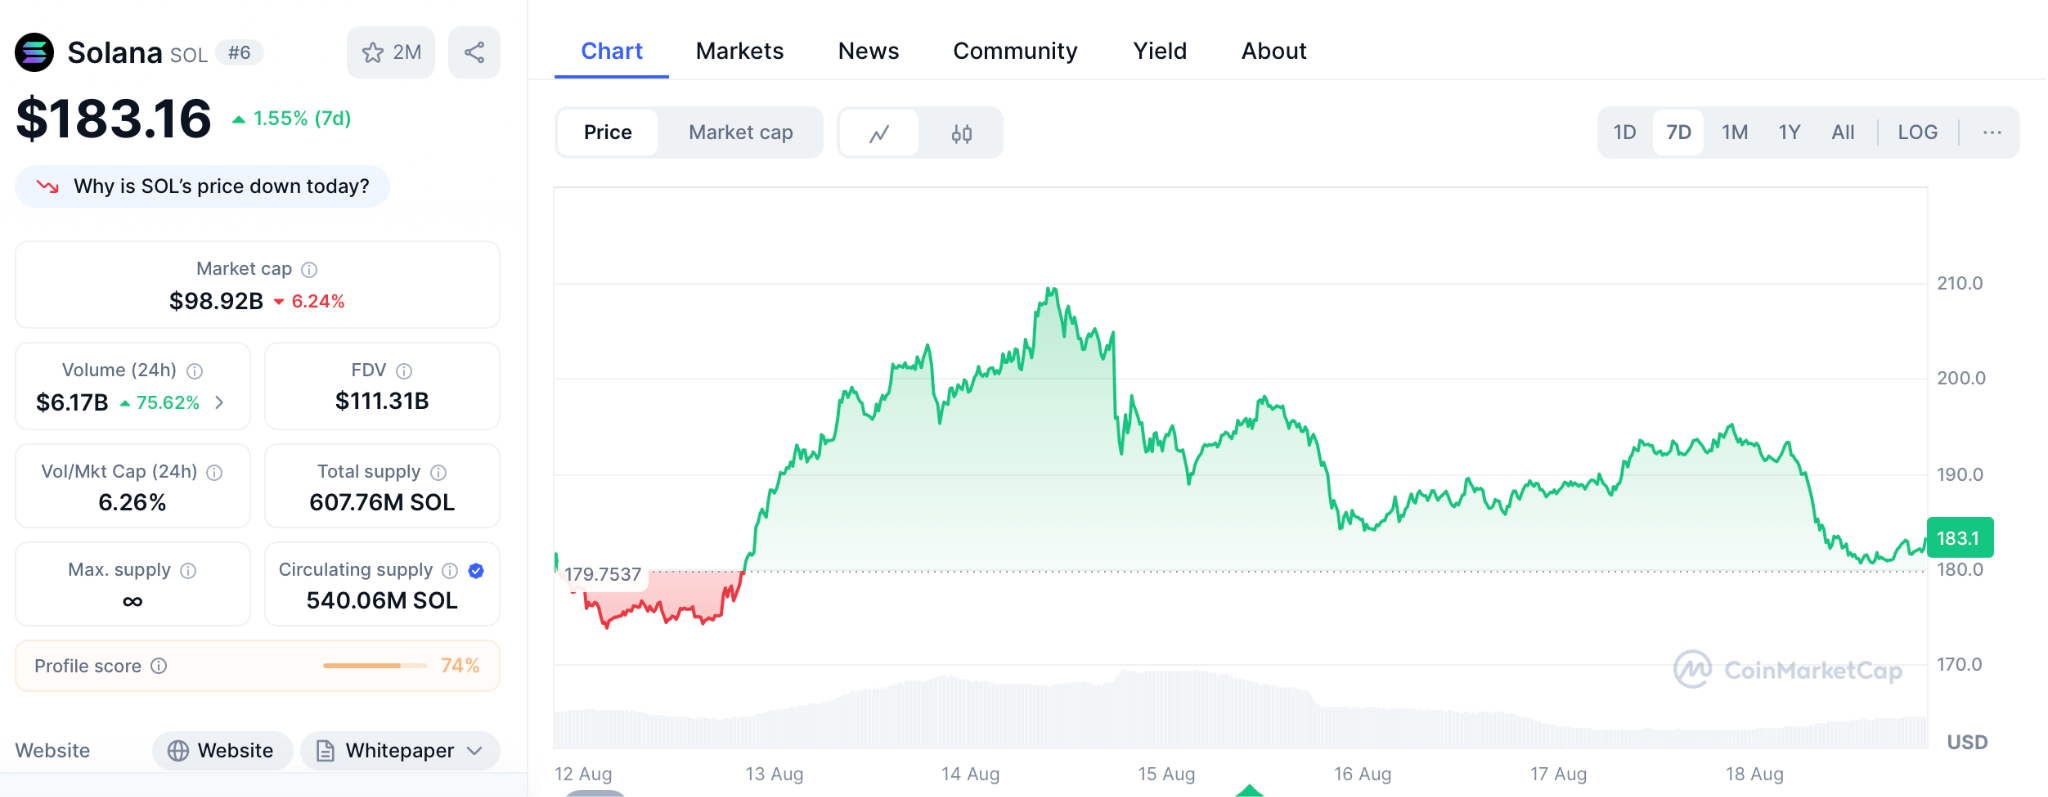Click the 74% profile score value
Viewport: 2048px width, 797px height.
(x=460, y=666)
